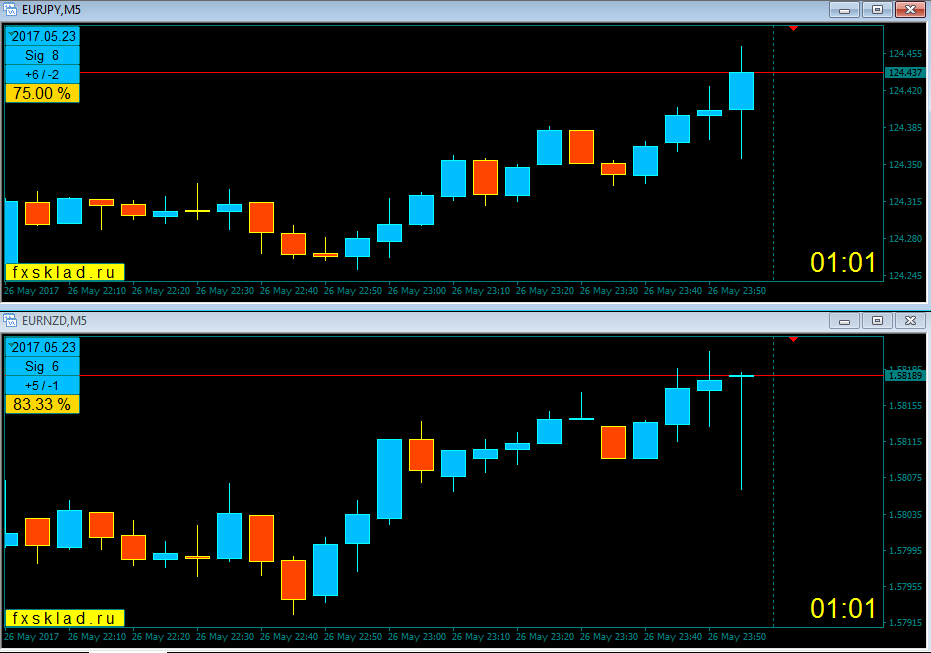The image size is (931, 653).
Task: Click the 124.455 price scale value
Action: click(905, 53)
